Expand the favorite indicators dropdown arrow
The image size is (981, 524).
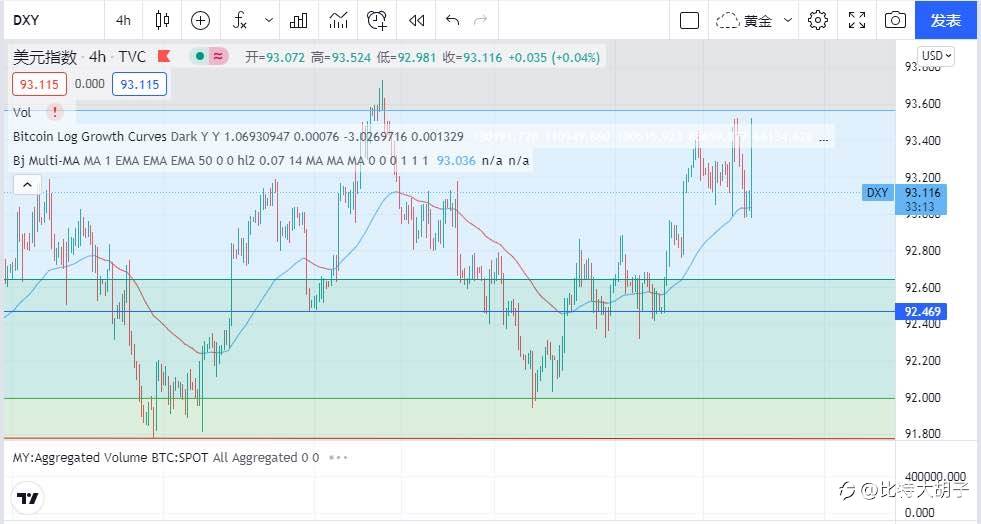(268, 20)
